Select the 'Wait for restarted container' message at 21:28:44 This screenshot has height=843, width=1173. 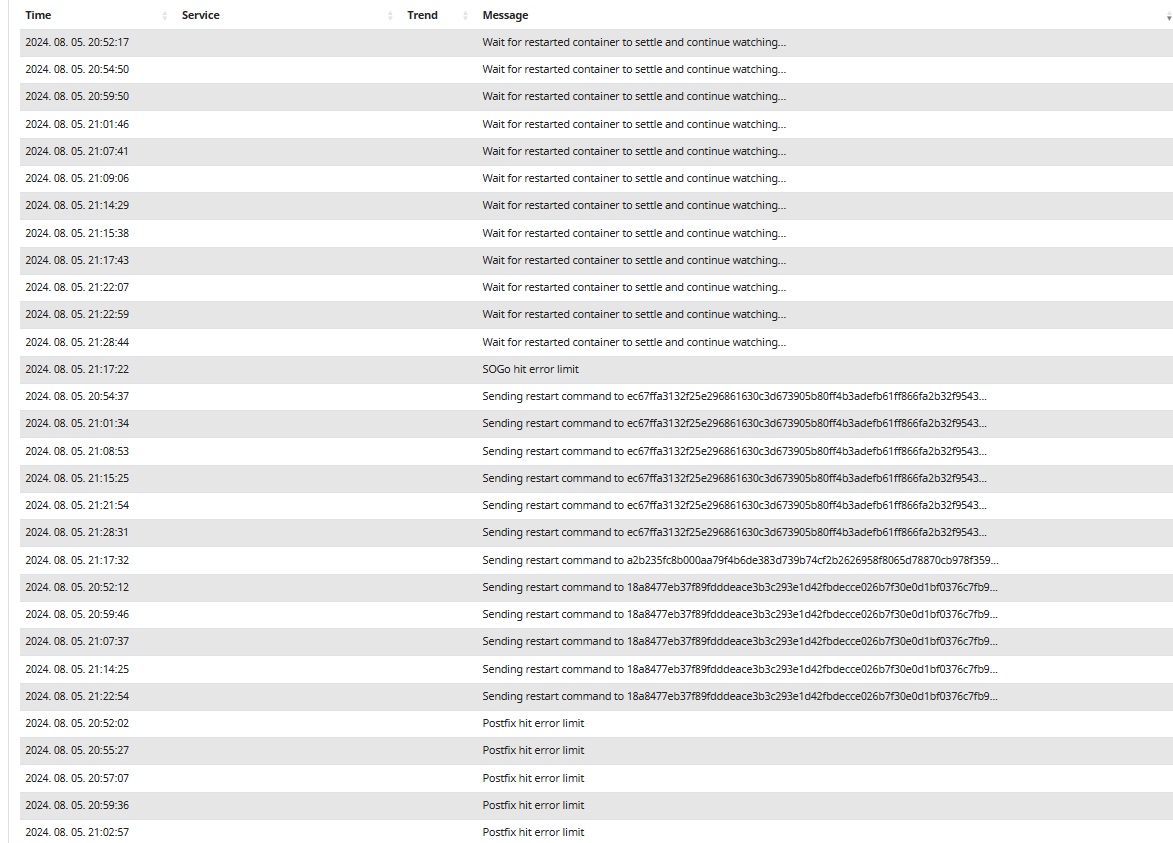coord(634,342)
